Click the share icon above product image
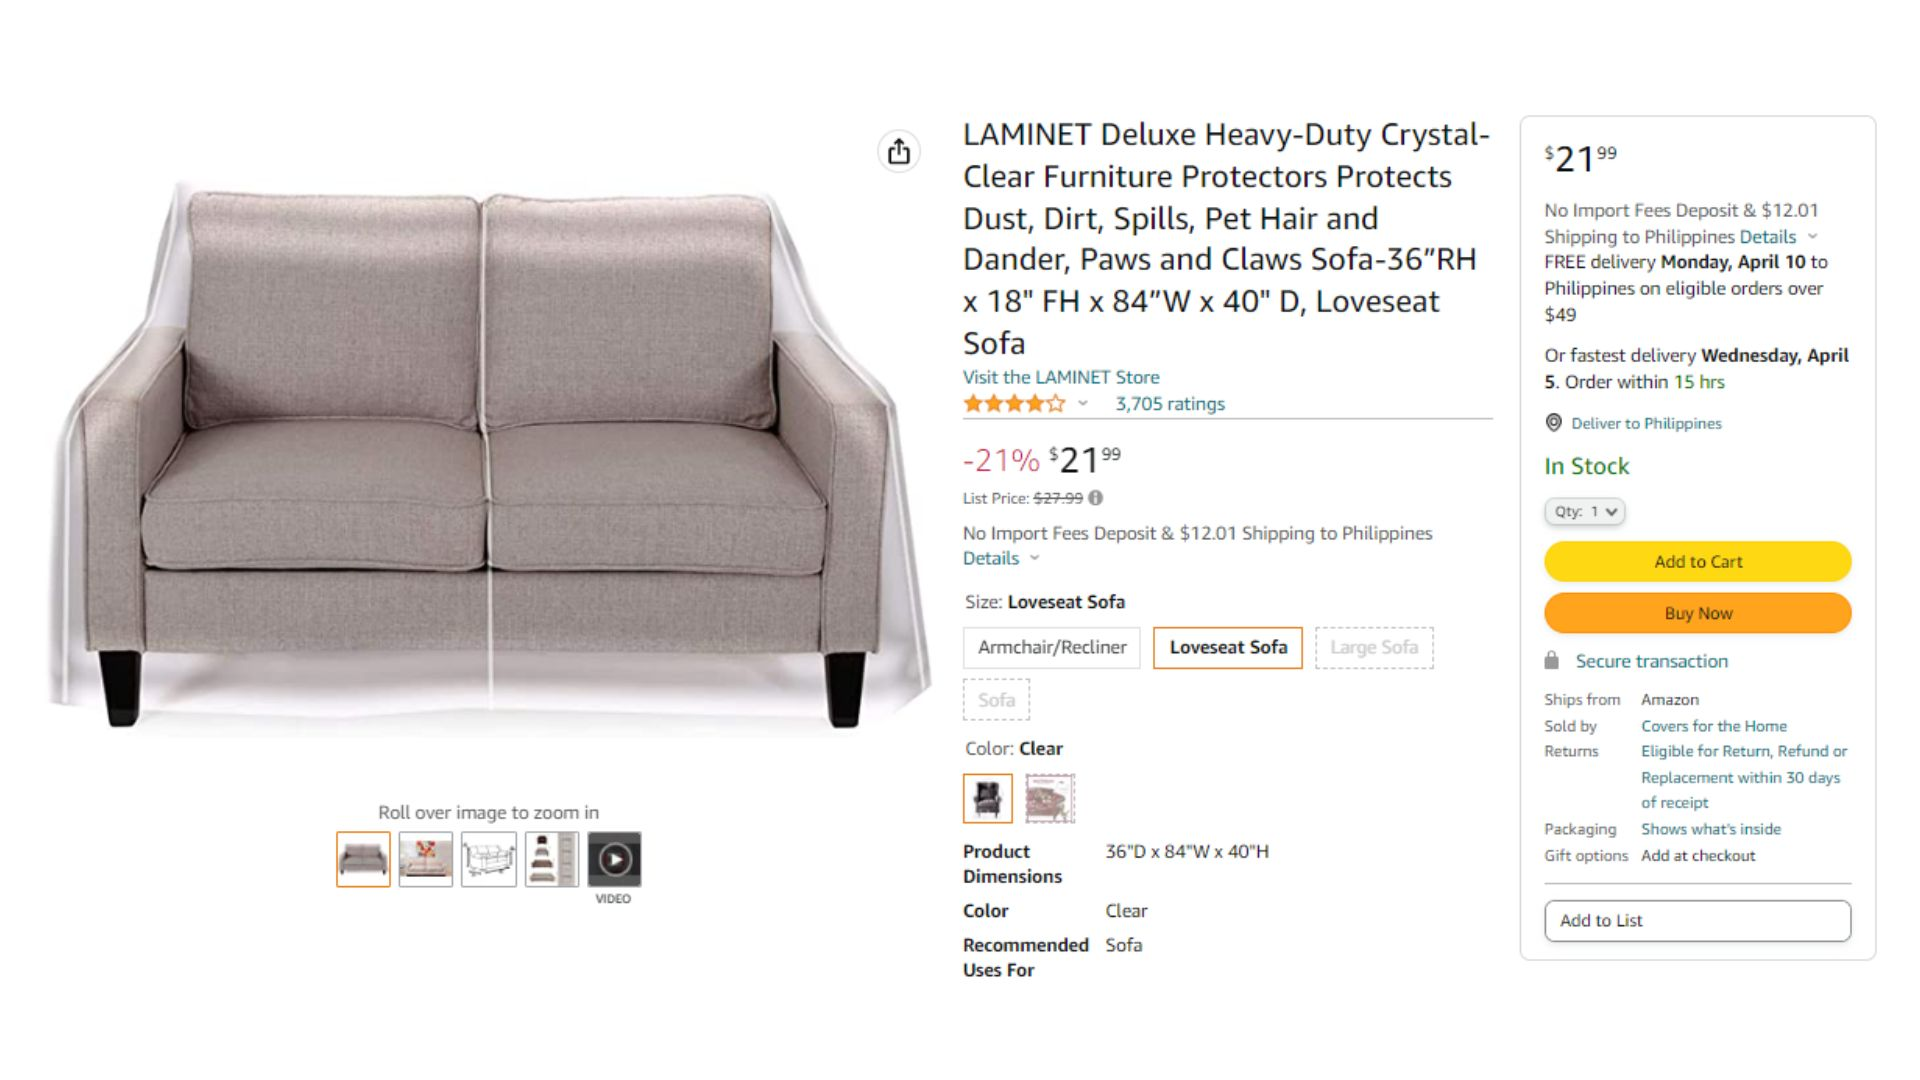1920x1080 pixels. [899, 151]
